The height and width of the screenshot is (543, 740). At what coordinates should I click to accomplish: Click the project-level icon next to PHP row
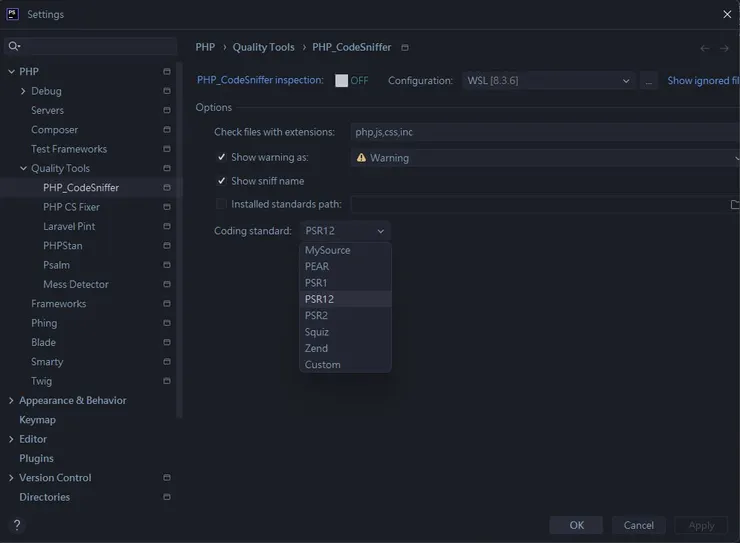tap(167, 71)
